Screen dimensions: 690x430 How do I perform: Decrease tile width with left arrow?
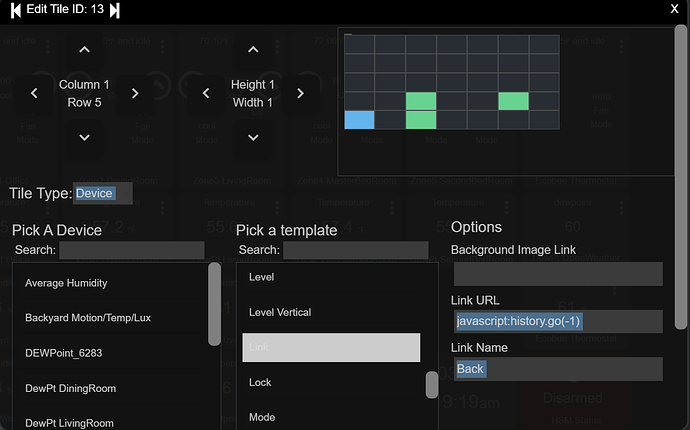[x=206, y=94]
